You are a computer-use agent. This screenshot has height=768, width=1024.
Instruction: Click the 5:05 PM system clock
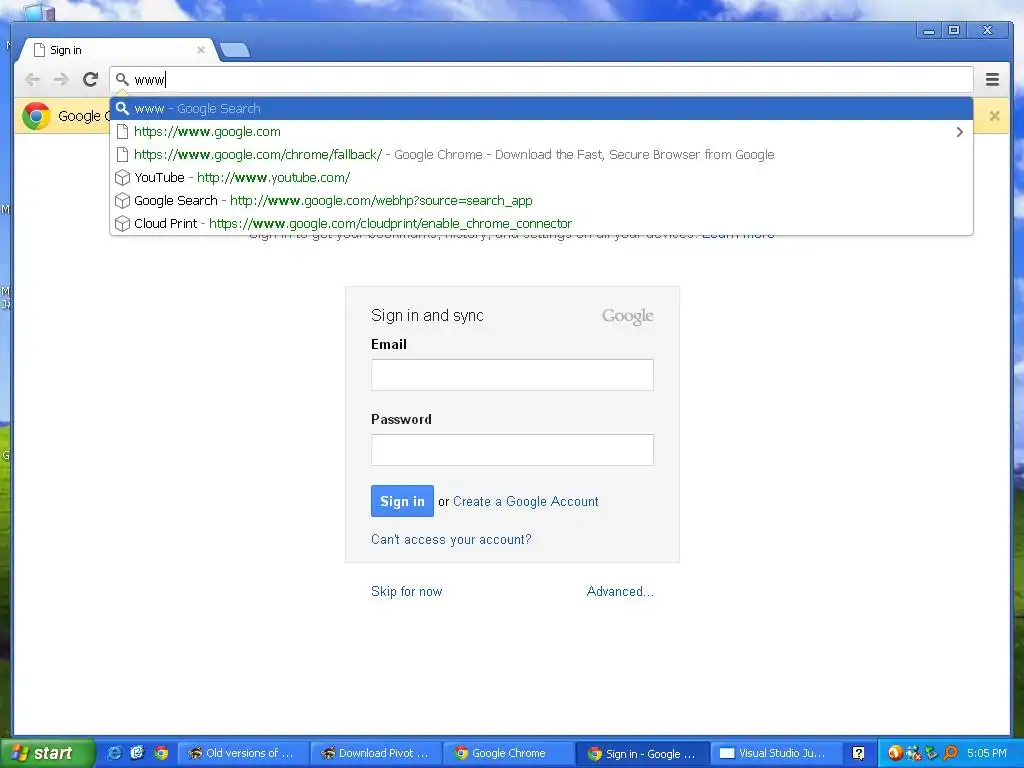(987, 753)
